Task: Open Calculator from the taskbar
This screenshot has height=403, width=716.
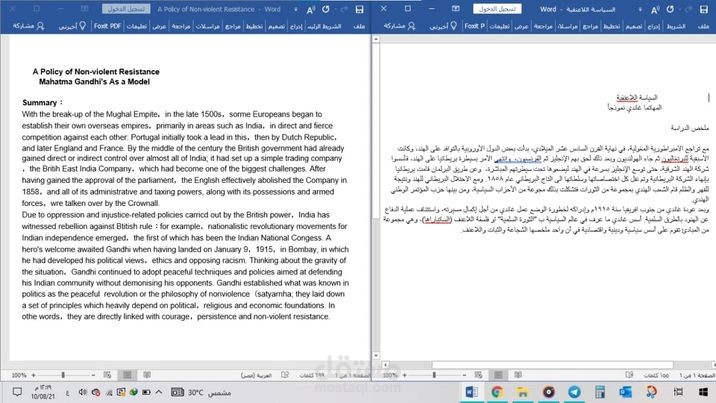Action: 600,392
